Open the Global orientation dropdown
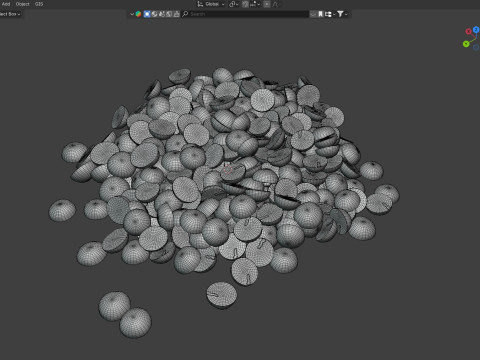Screen dimensions: 480x360 point(215,4)
